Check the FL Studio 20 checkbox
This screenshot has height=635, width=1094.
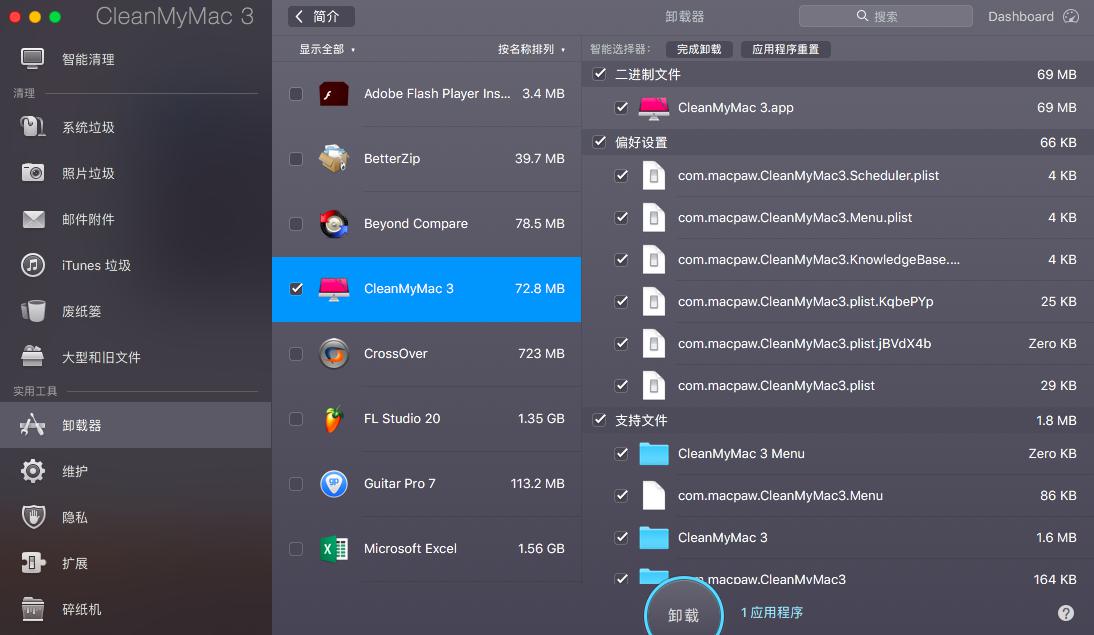[296, 419]
